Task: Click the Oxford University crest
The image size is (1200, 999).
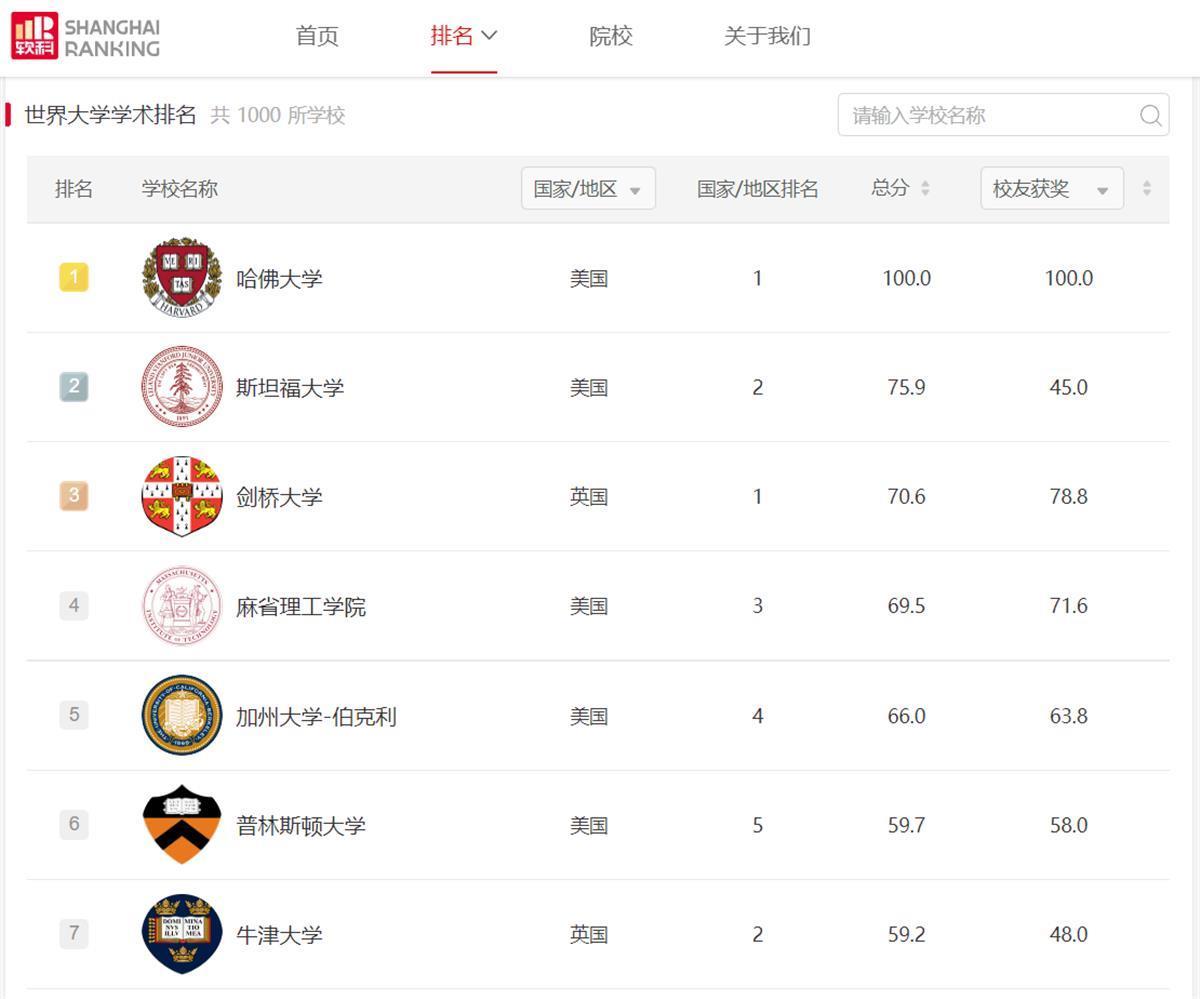Action: [182, 934]
